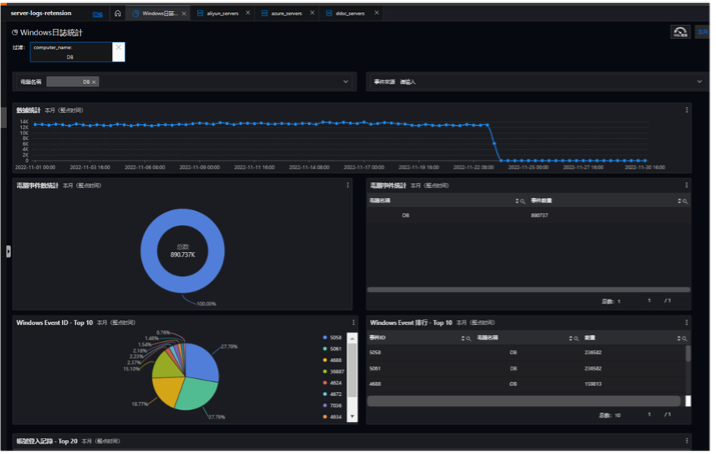Search the server name column in ranking table
Image resolution: width=716 pixels, height=454 pixels.
click(x=576, y=338)
